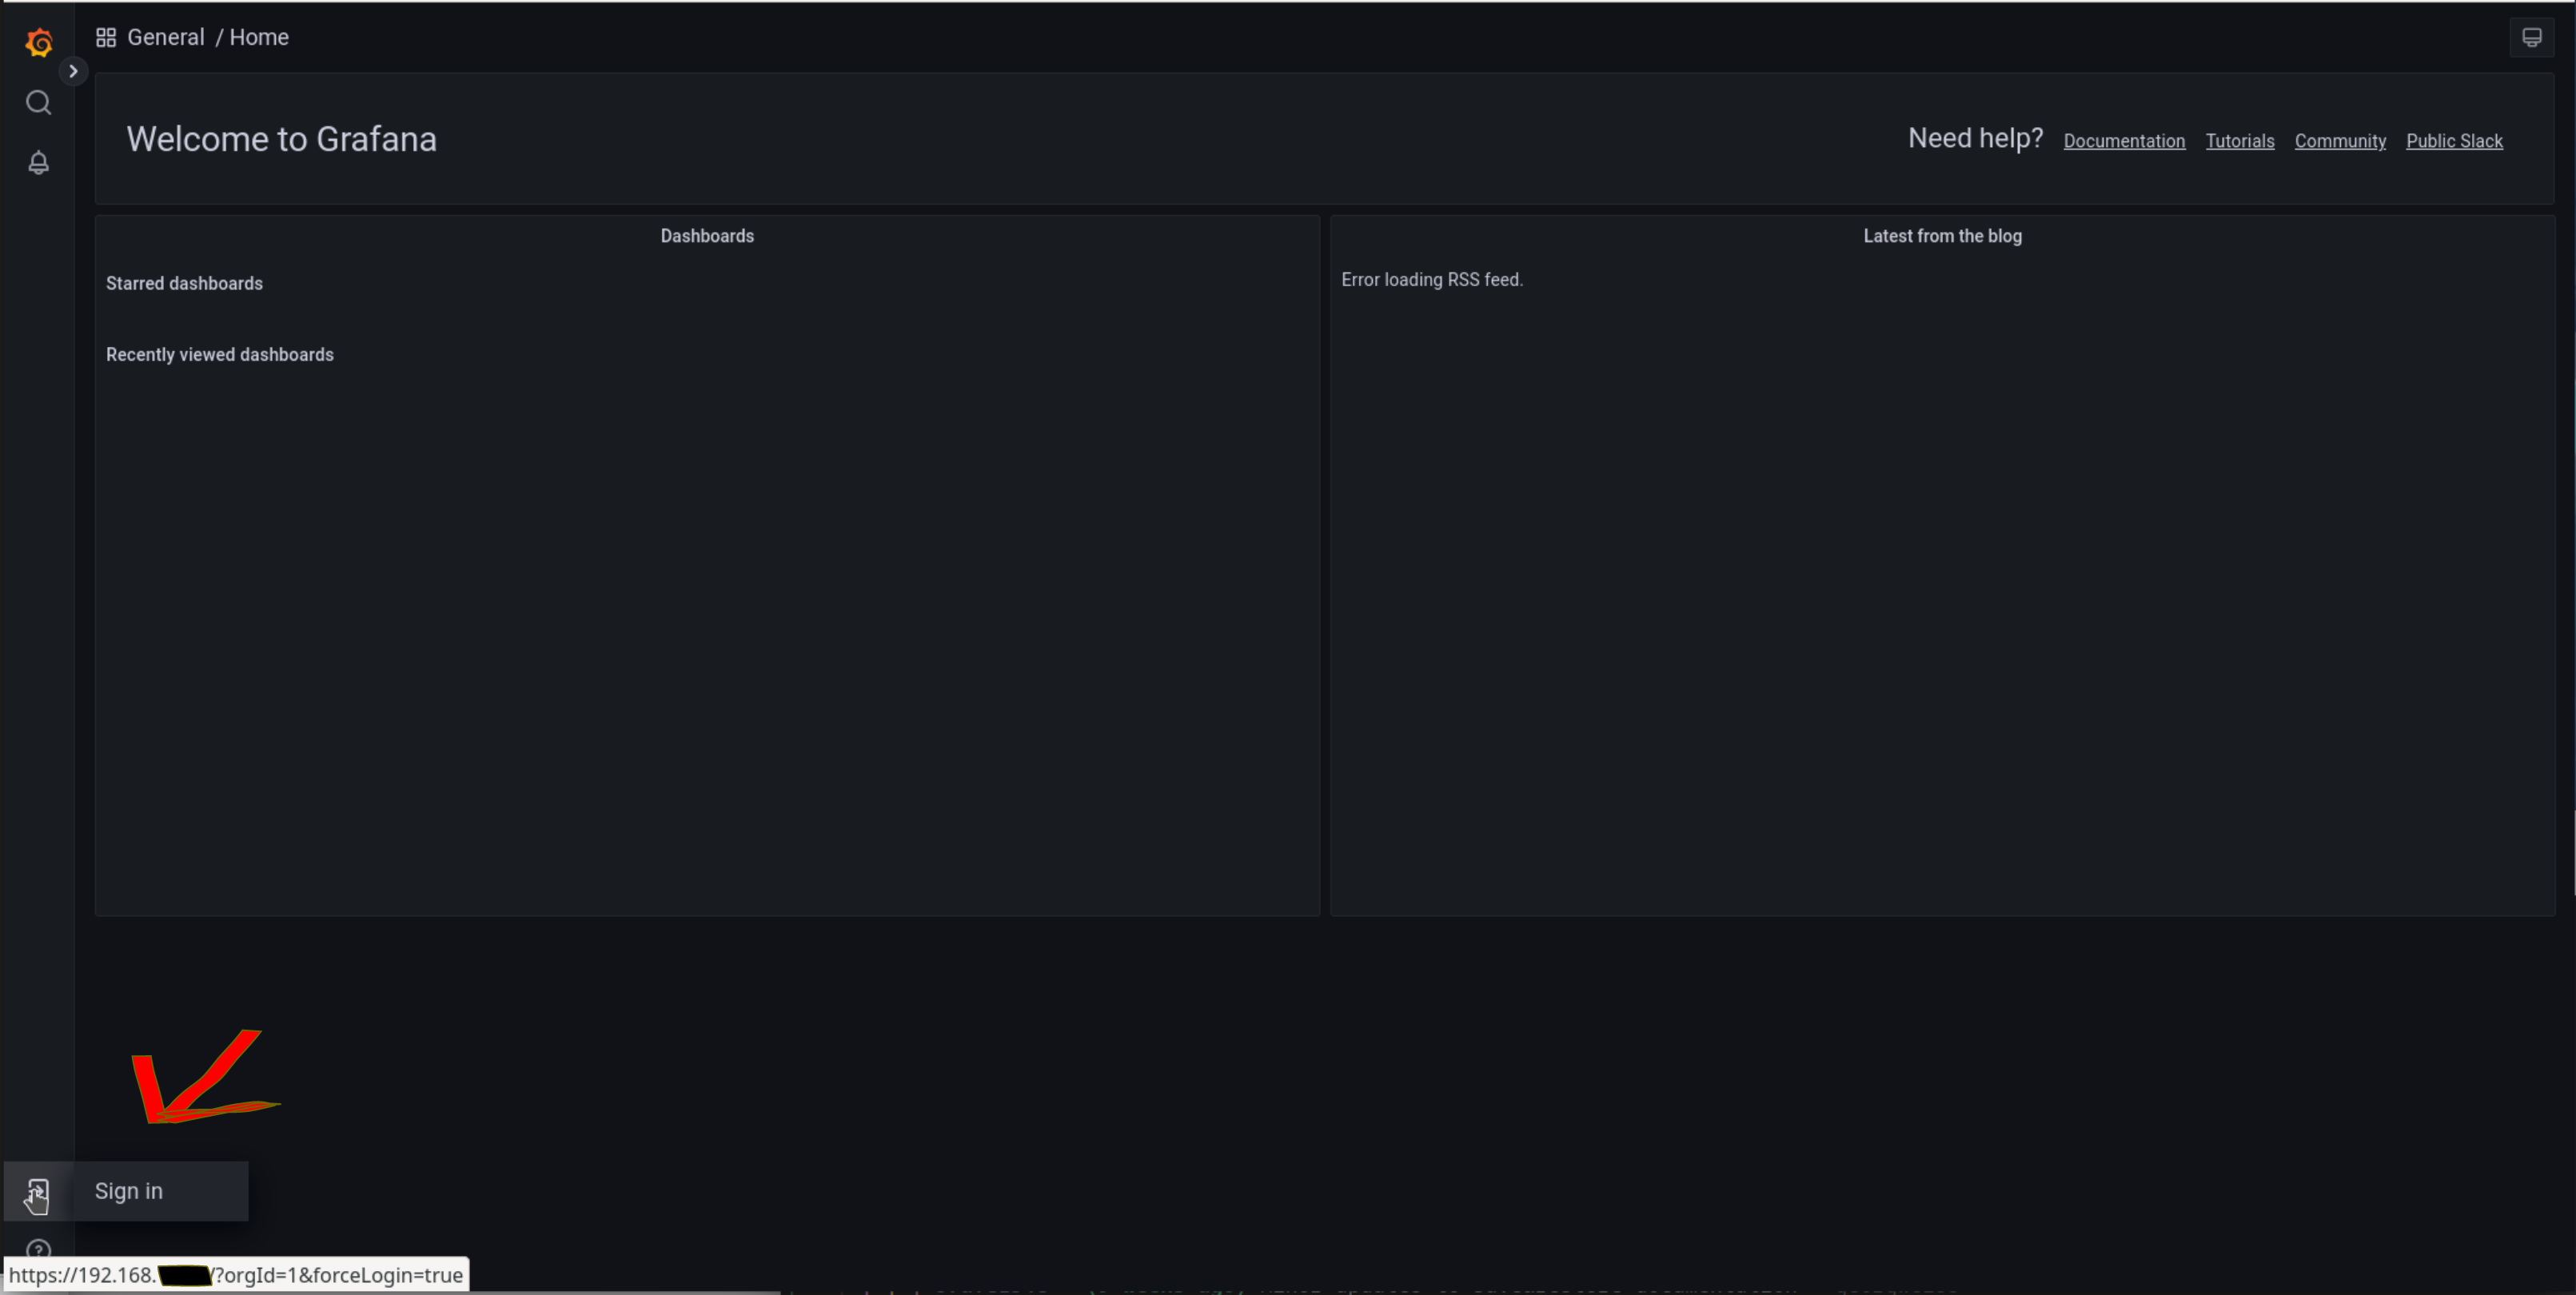Click the Grafana logo in the sidebar
Viewport: 2576px width, 1295px height.
(38, 42)
